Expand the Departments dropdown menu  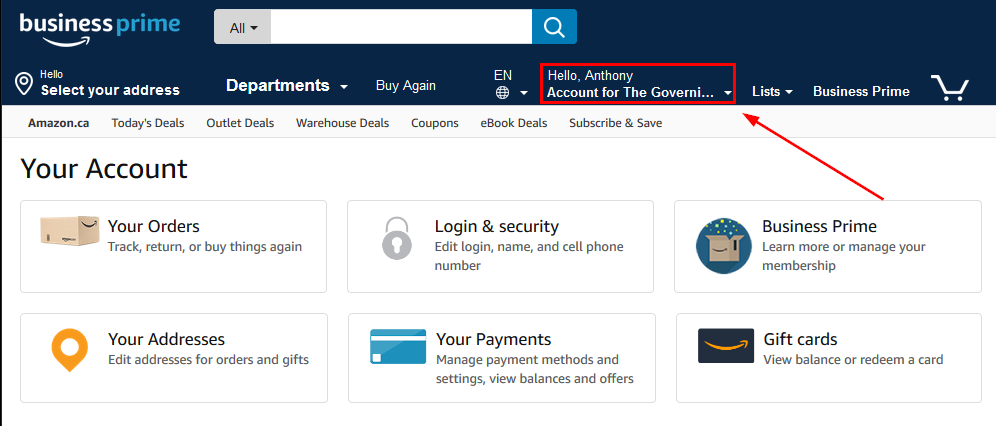point(286,86)
